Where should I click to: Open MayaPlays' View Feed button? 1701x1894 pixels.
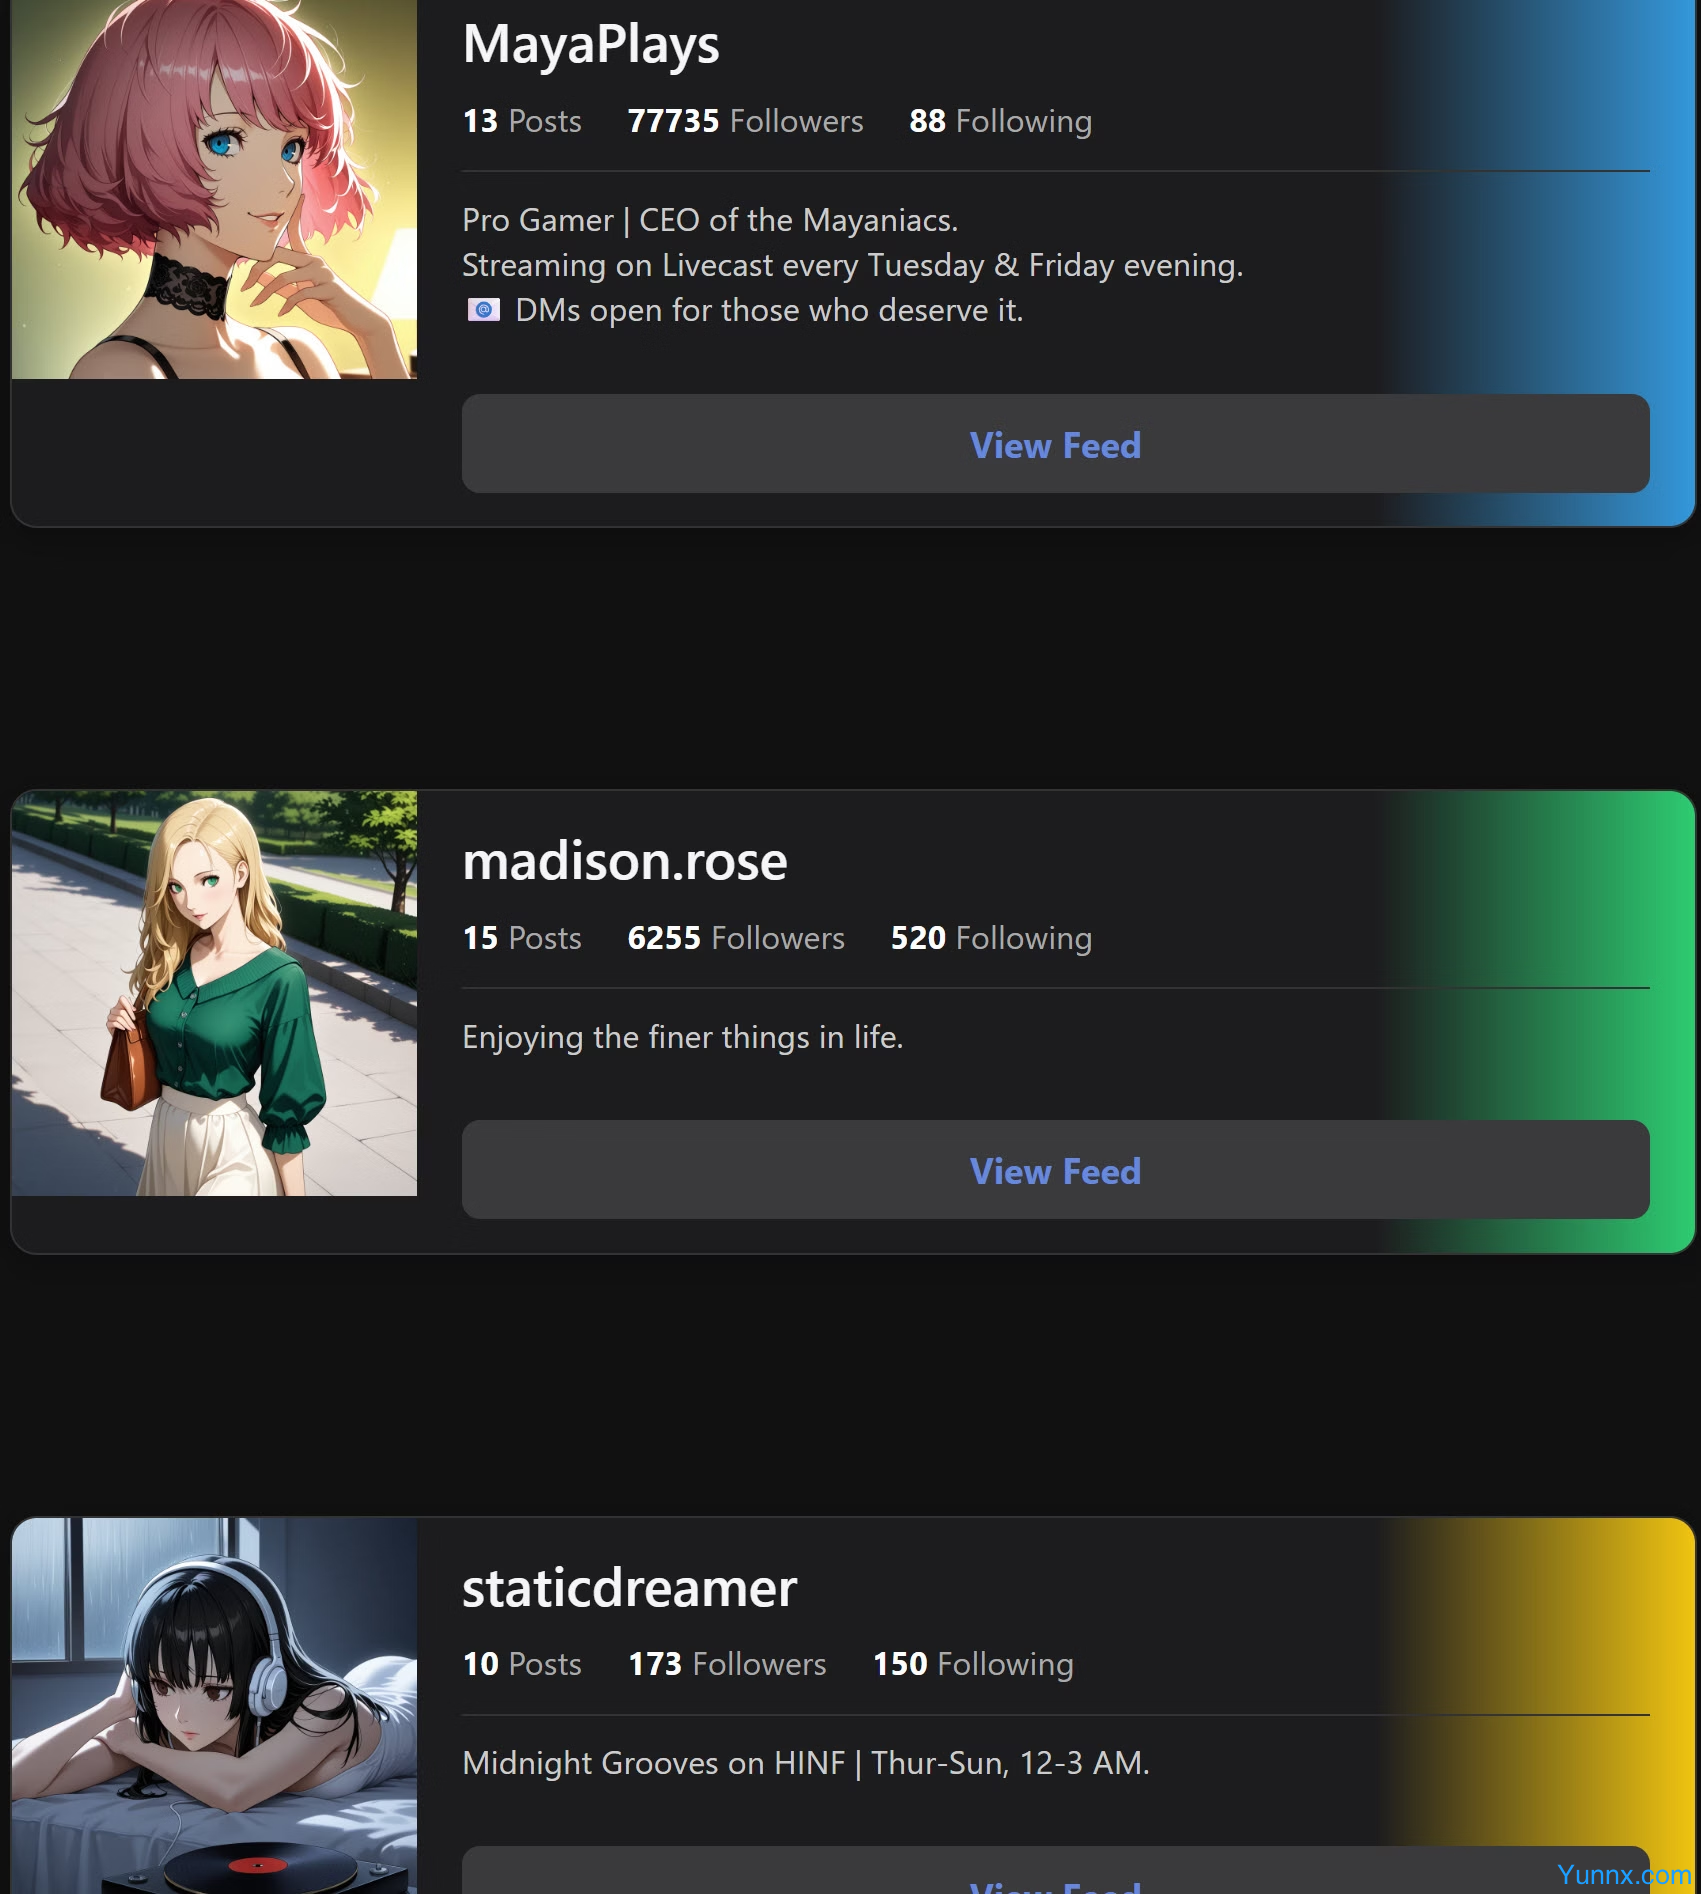1055,444
